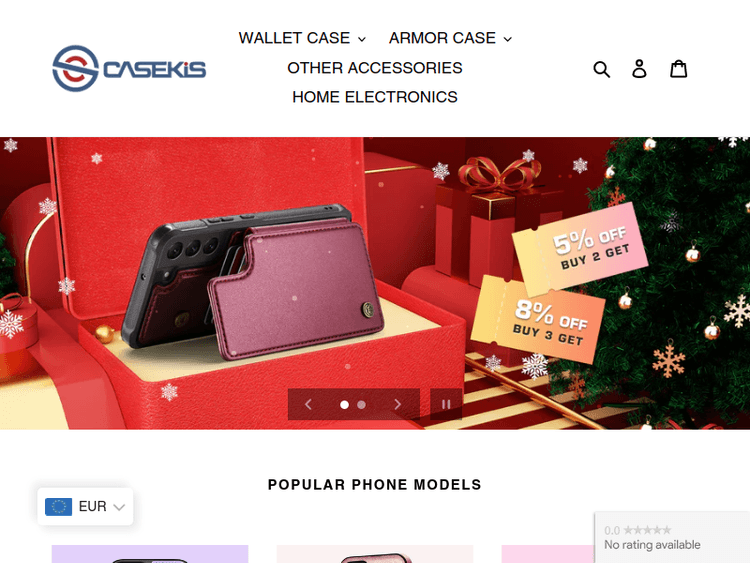Pause the slideshow
Viewport: 750px width, 563px height.
tap(446, 404)
